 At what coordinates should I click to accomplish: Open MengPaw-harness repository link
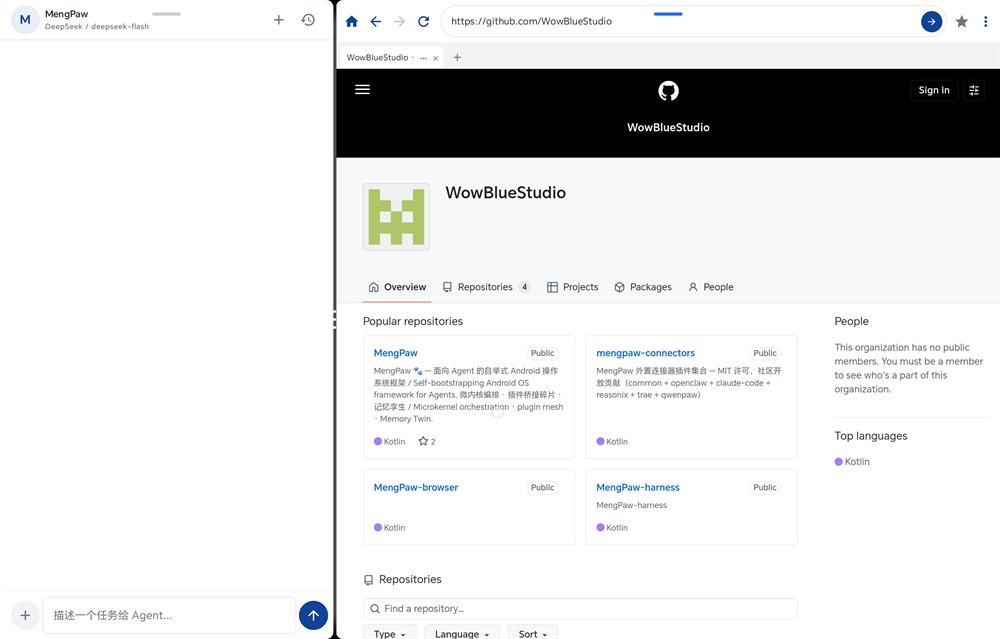point(638,487)
